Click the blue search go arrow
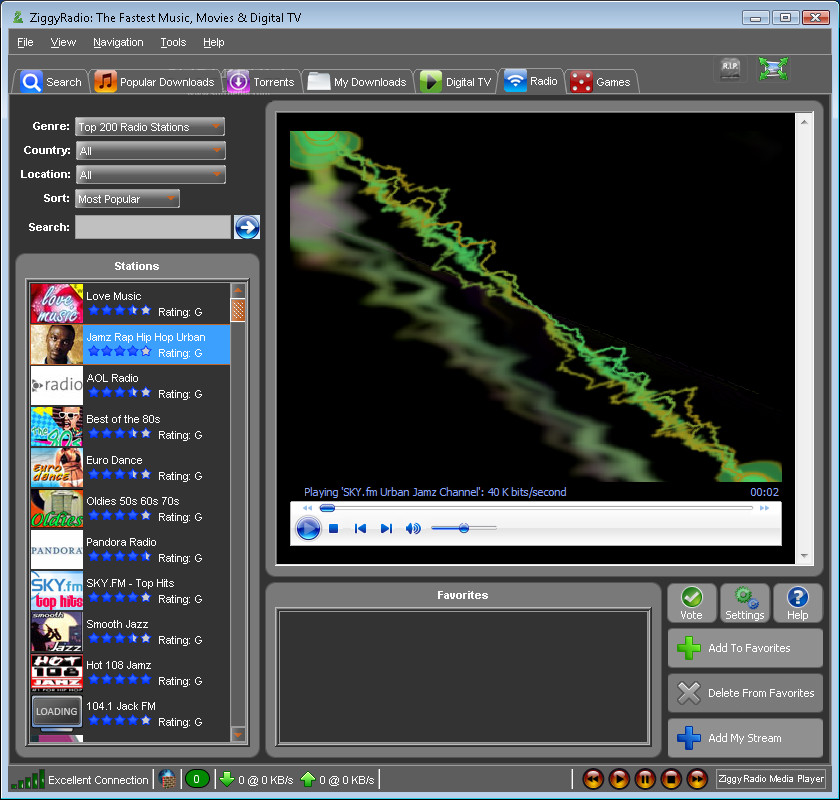Screen dimensions: 840x800 (x=247, y=227)
